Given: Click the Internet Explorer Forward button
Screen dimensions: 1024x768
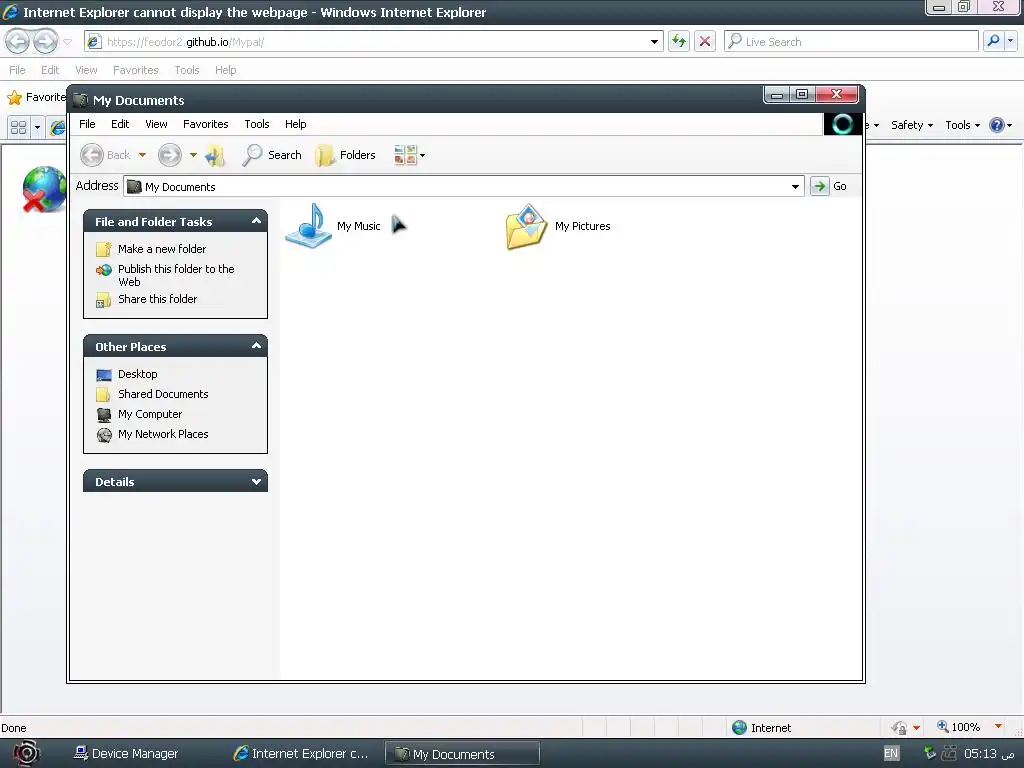Looking at the screenshot, I should [x=45, y=42].
